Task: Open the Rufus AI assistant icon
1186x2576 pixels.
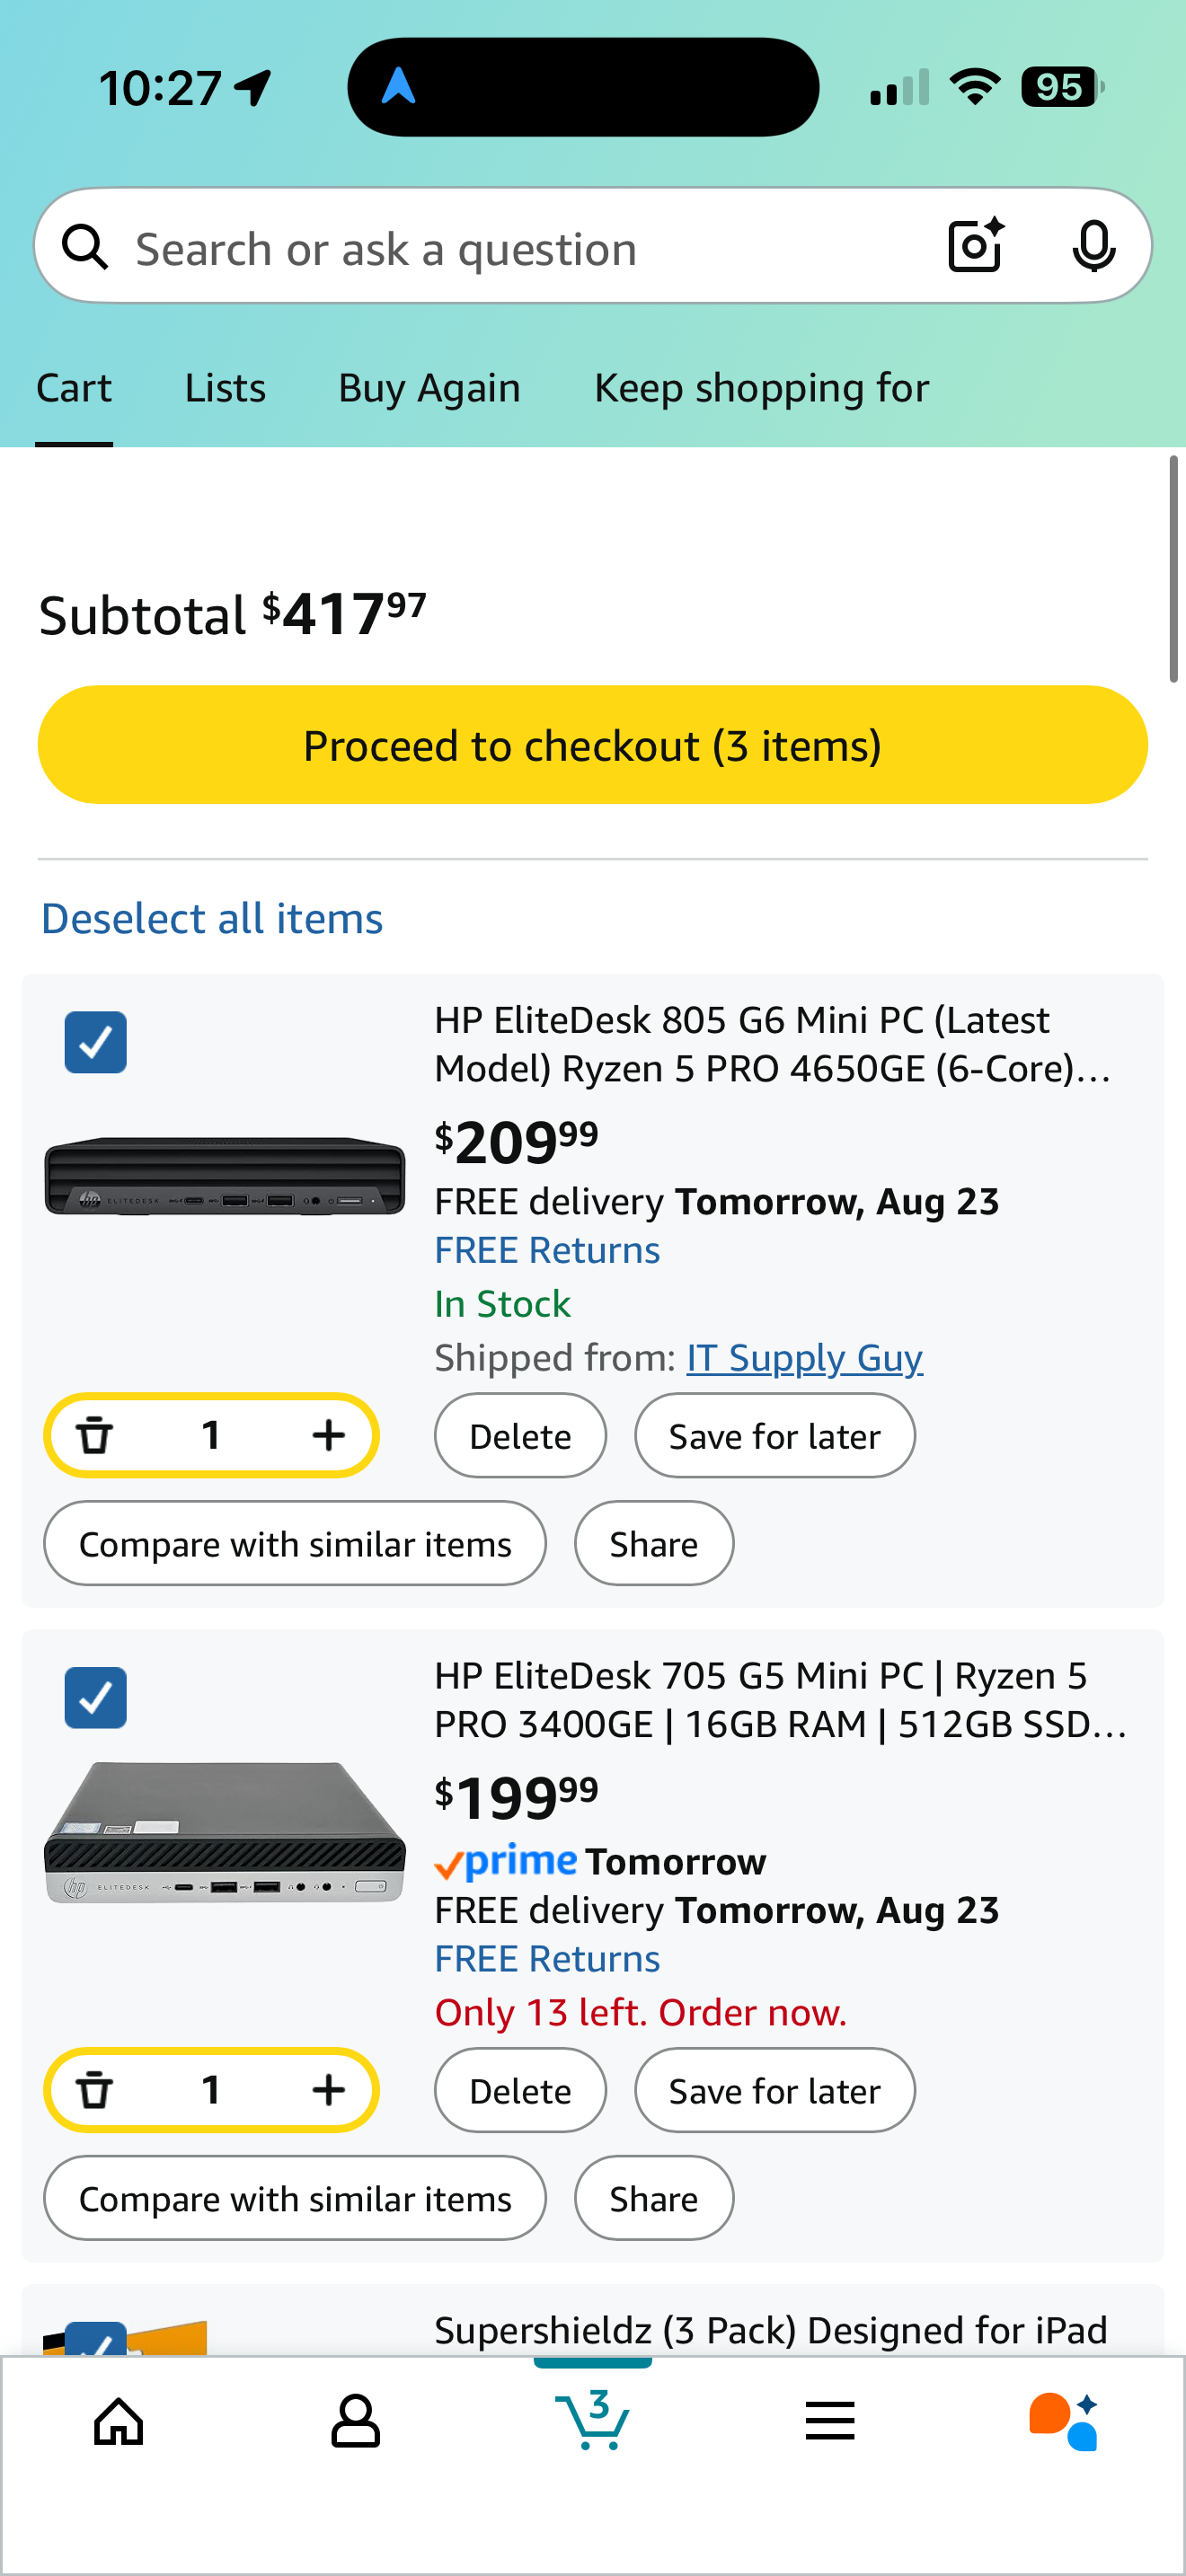Action: click(x=1064, y=2421)
